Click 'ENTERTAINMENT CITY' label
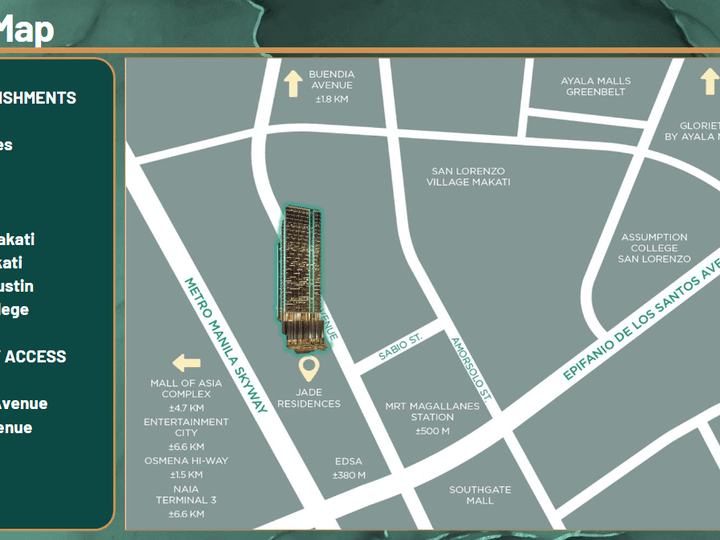The width and height of the screenshot is (720, 540). 186,427
